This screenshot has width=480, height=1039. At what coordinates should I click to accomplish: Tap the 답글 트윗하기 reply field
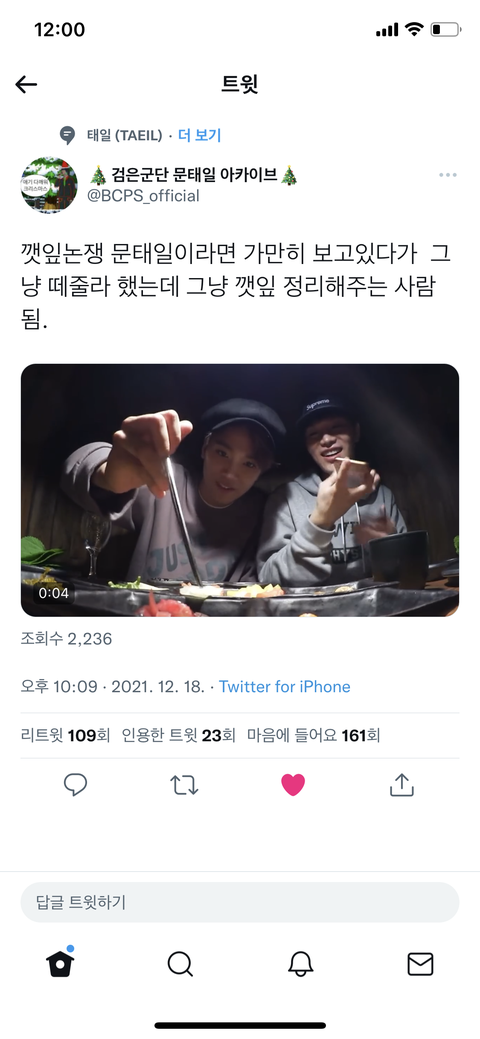point(240,902)
